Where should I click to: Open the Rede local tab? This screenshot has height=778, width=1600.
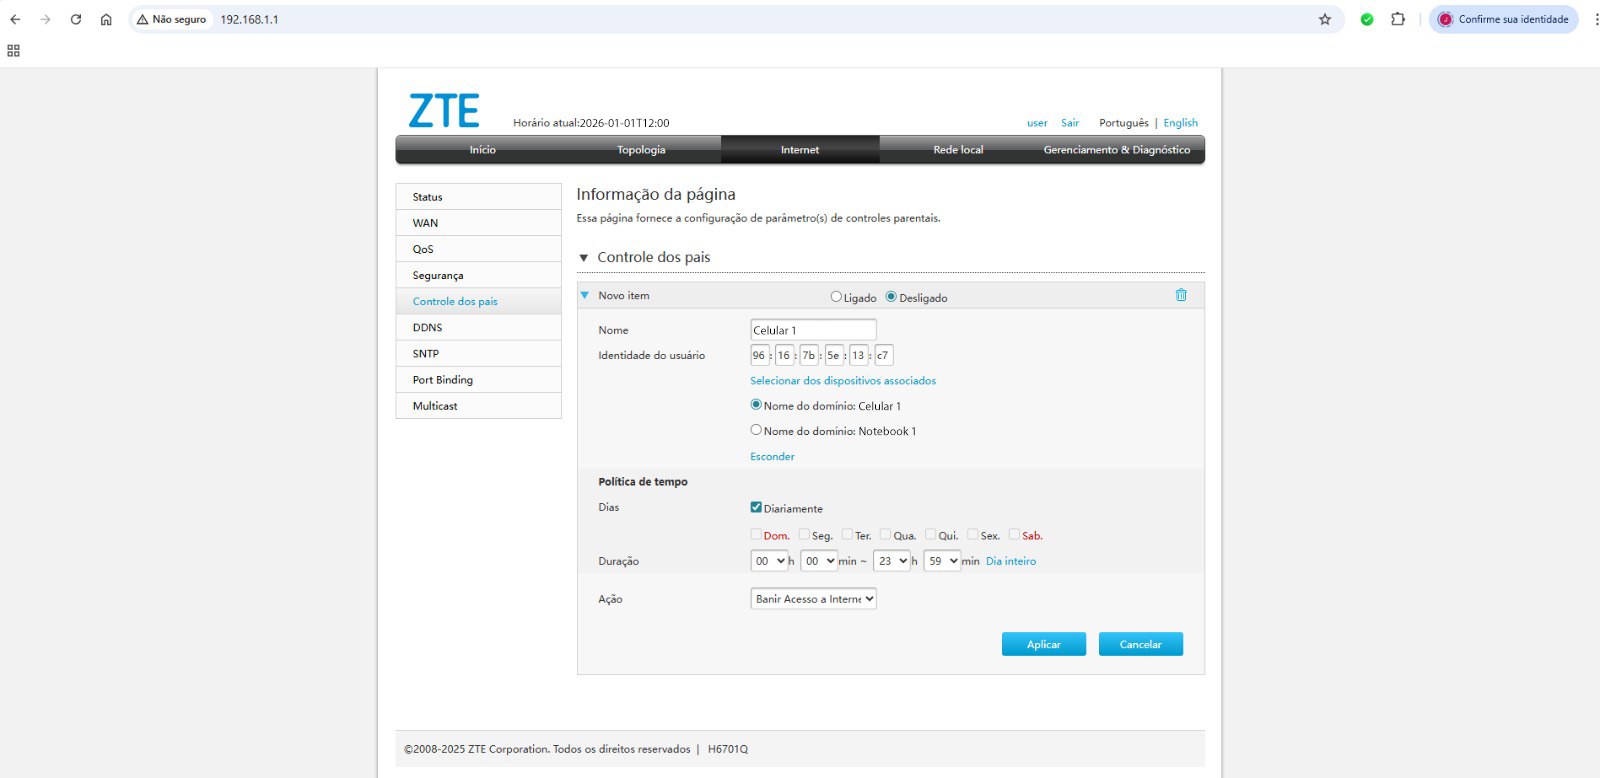958,150
